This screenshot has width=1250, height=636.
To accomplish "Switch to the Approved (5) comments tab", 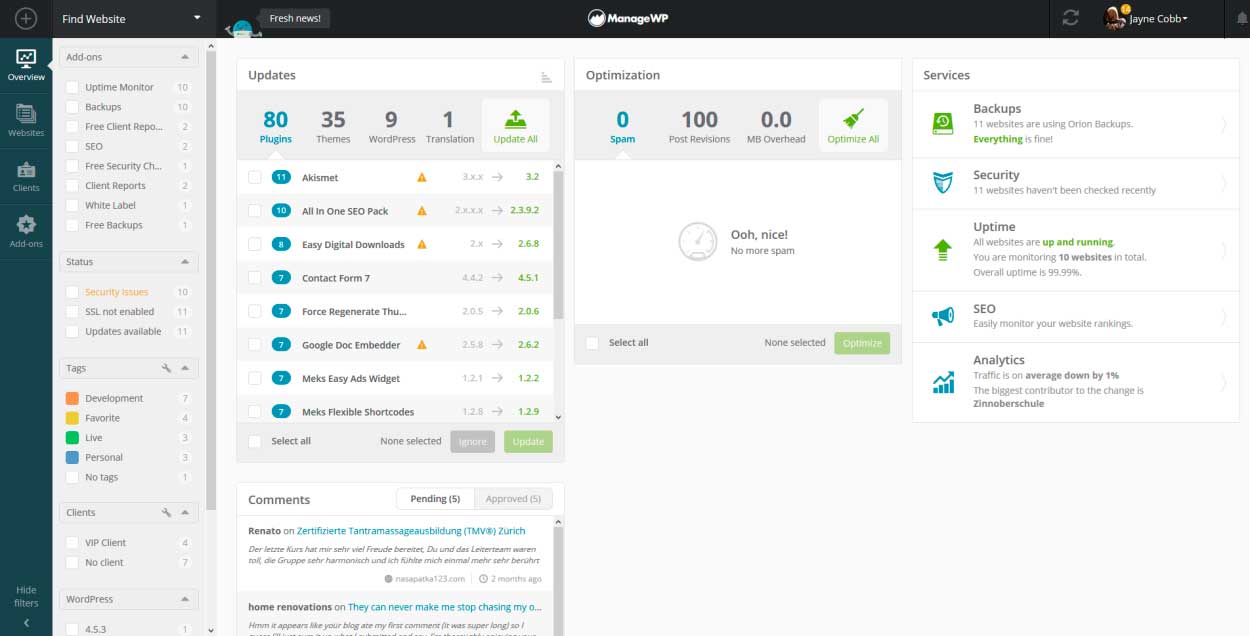I will click(x=513, y=499).
